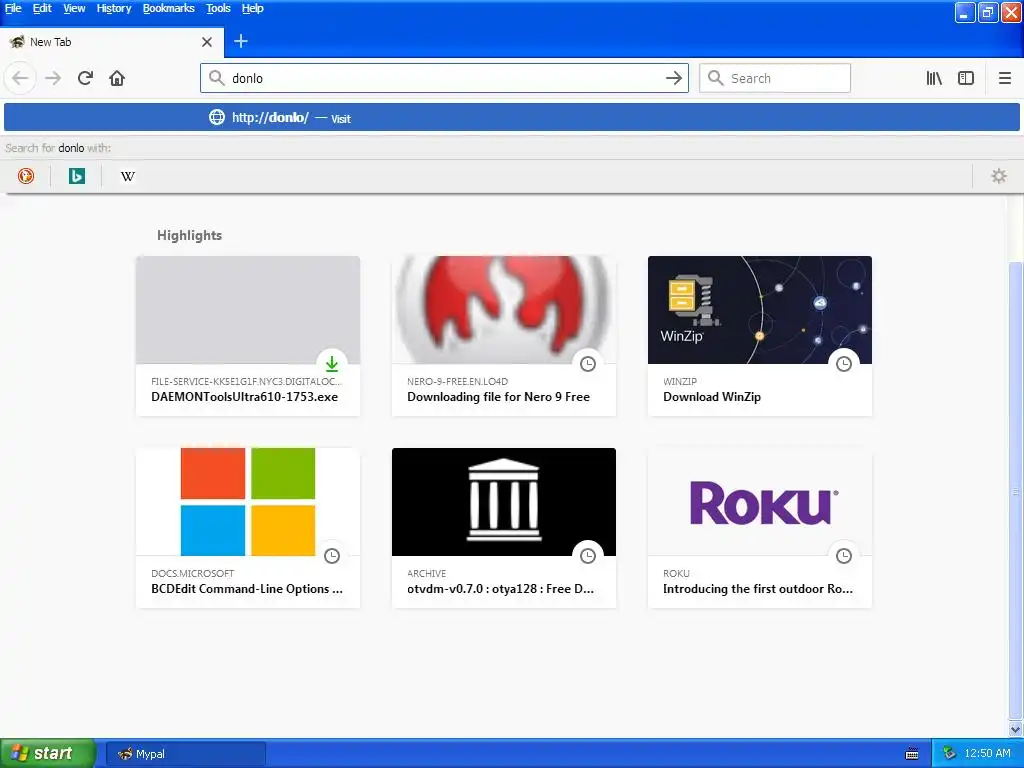The height and width of the screenshot is (768, 1024).
Task: Click history clock on BCDEdit card
Action: [x=332, y=556]
